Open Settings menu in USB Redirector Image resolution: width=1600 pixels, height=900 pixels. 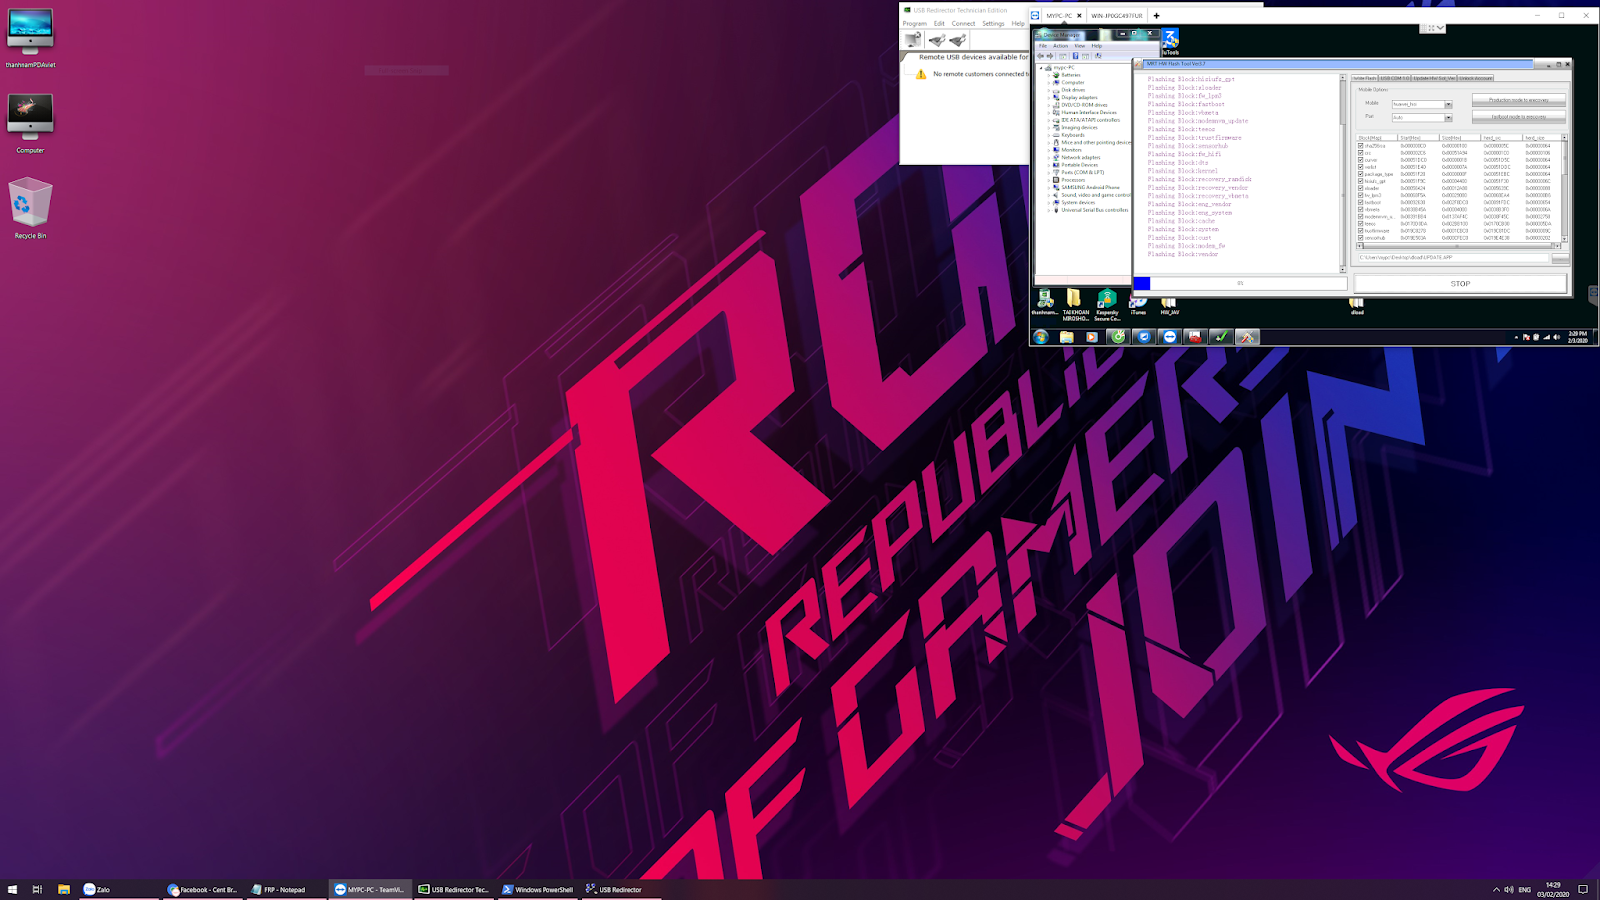(x=993, y=23)
